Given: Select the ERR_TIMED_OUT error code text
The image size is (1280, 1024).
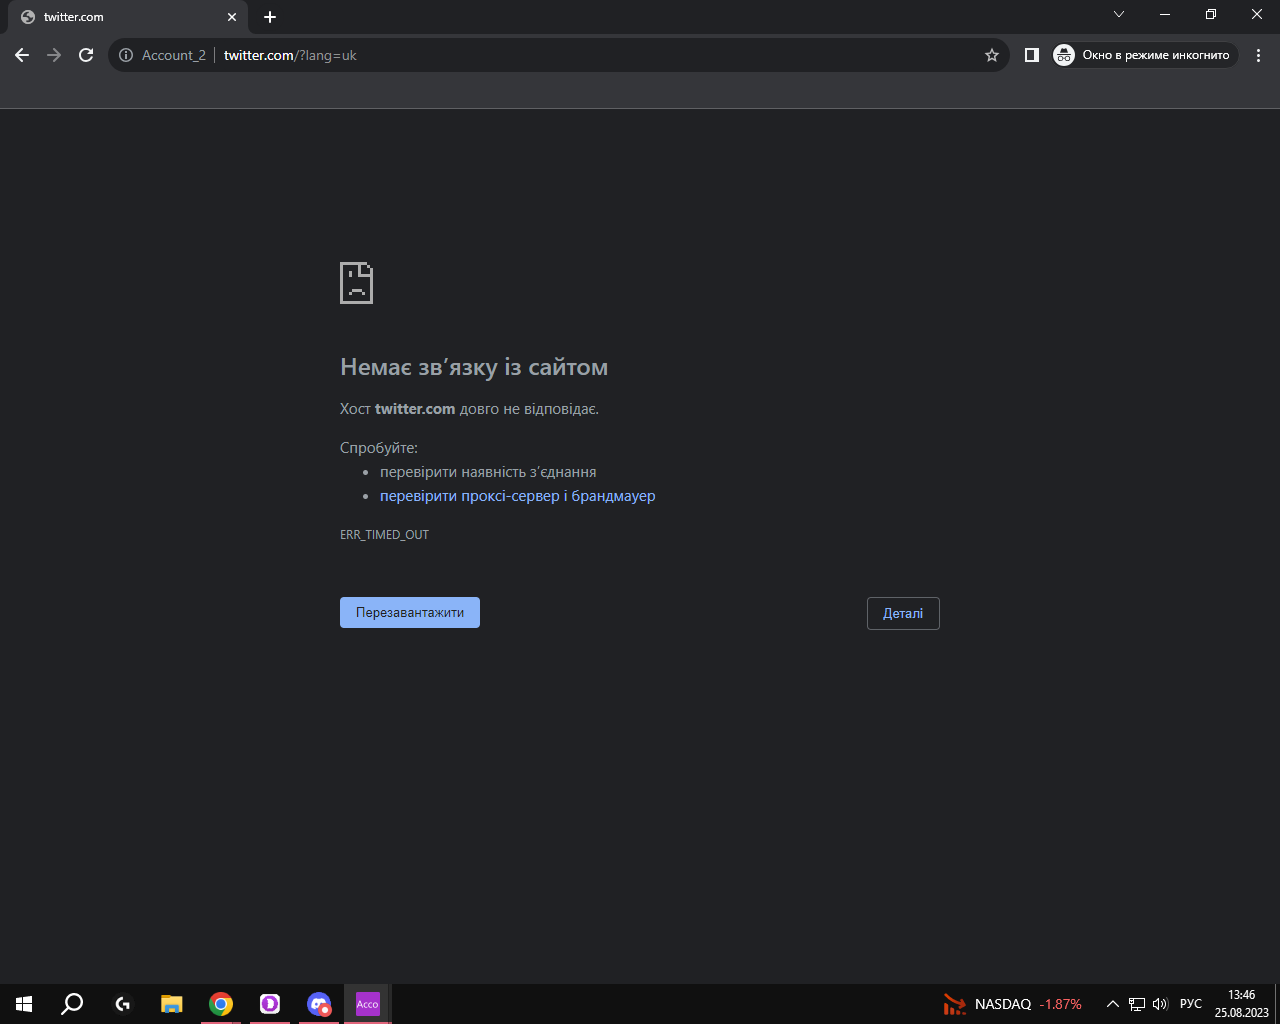Looking at the screenshot, I should [x=384, y=535].
